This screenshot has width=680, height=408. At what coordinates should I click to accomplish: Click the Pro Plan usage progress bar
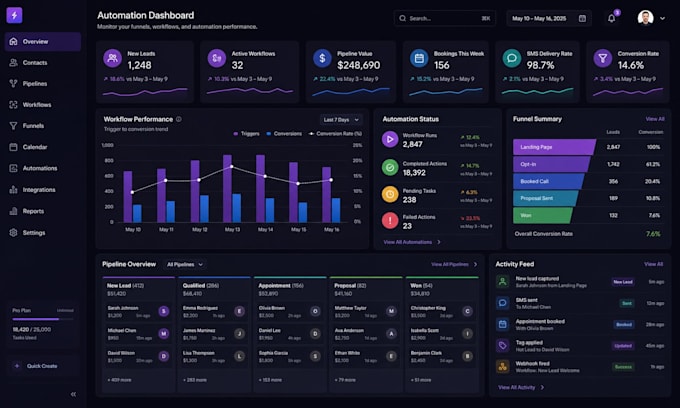[x=43, y=319]
